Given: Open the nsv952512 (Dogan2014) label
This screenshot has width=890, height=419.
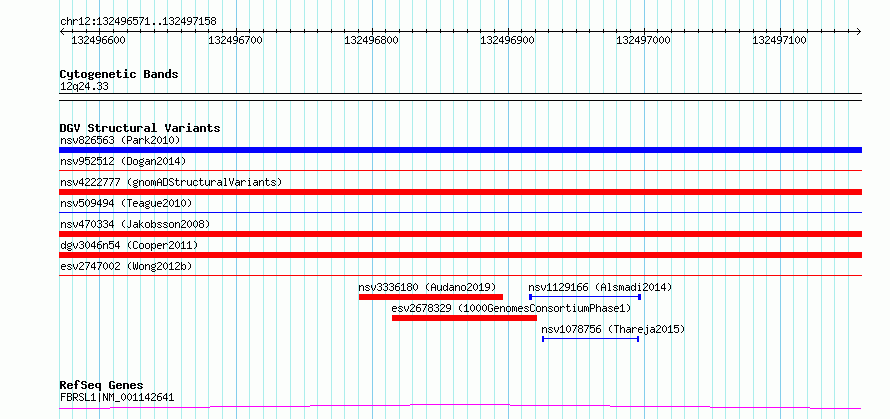Looking at the screenshot, I should pos(123,161).
